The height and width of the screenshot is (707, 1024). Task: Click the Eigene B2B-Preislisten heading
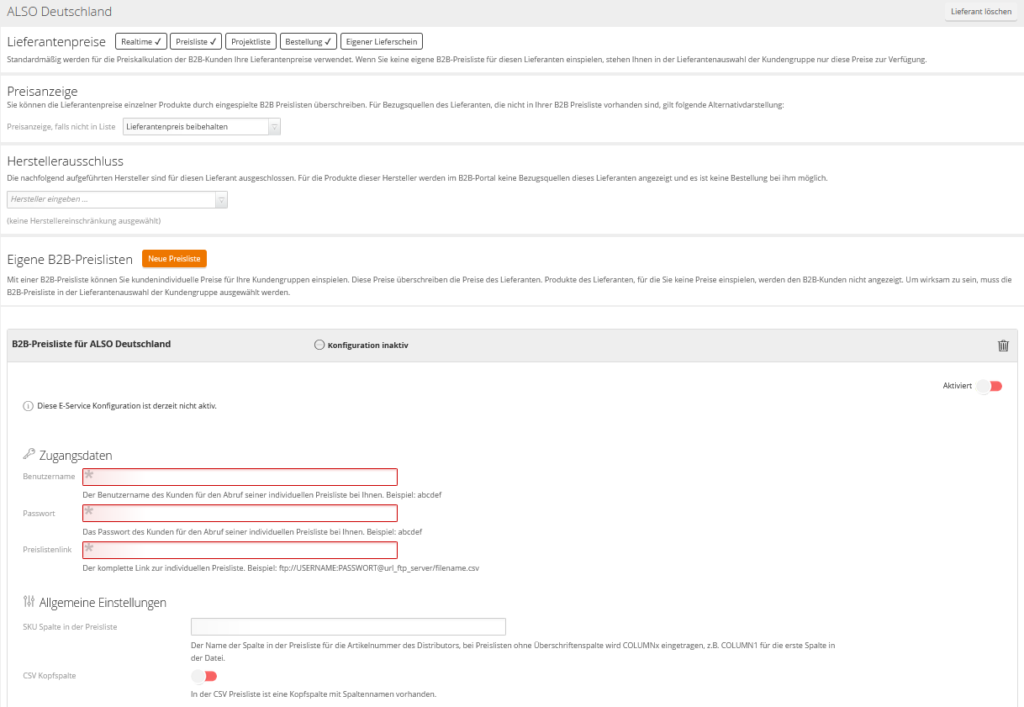click(70, 259)
